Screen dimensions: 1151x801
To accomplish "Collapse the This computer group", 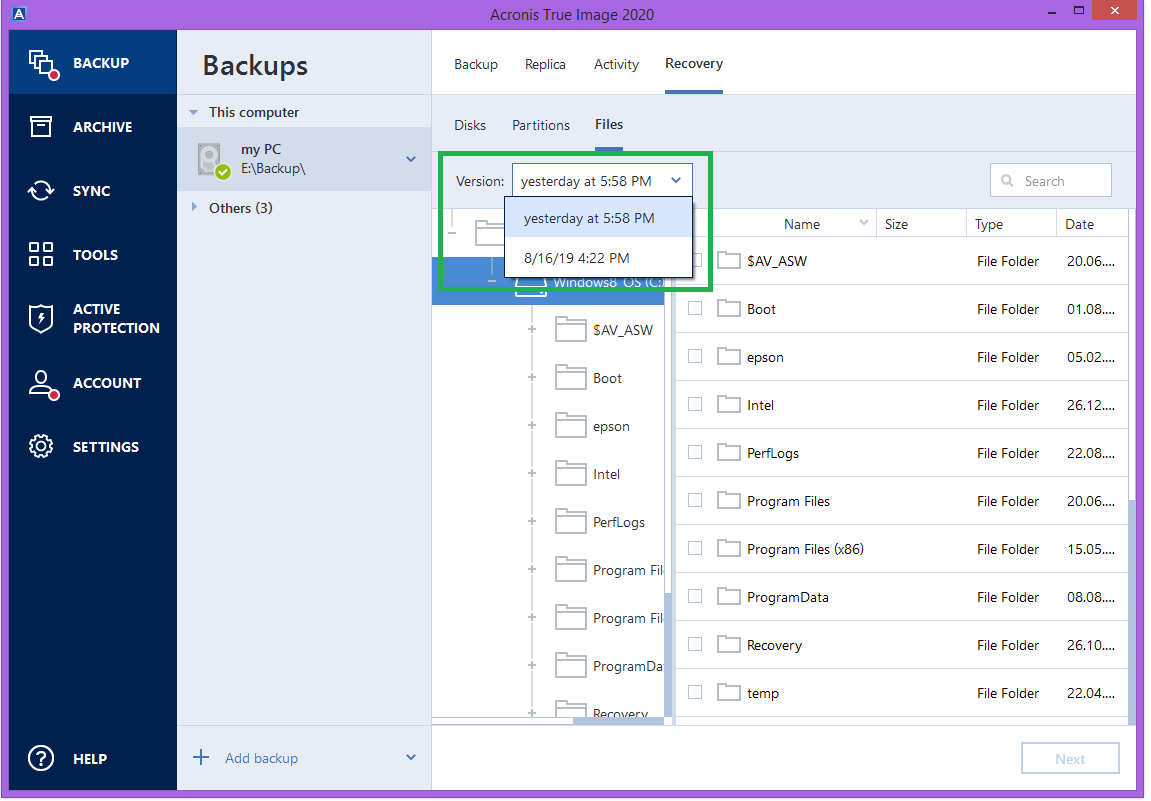I will click(194, 112).
